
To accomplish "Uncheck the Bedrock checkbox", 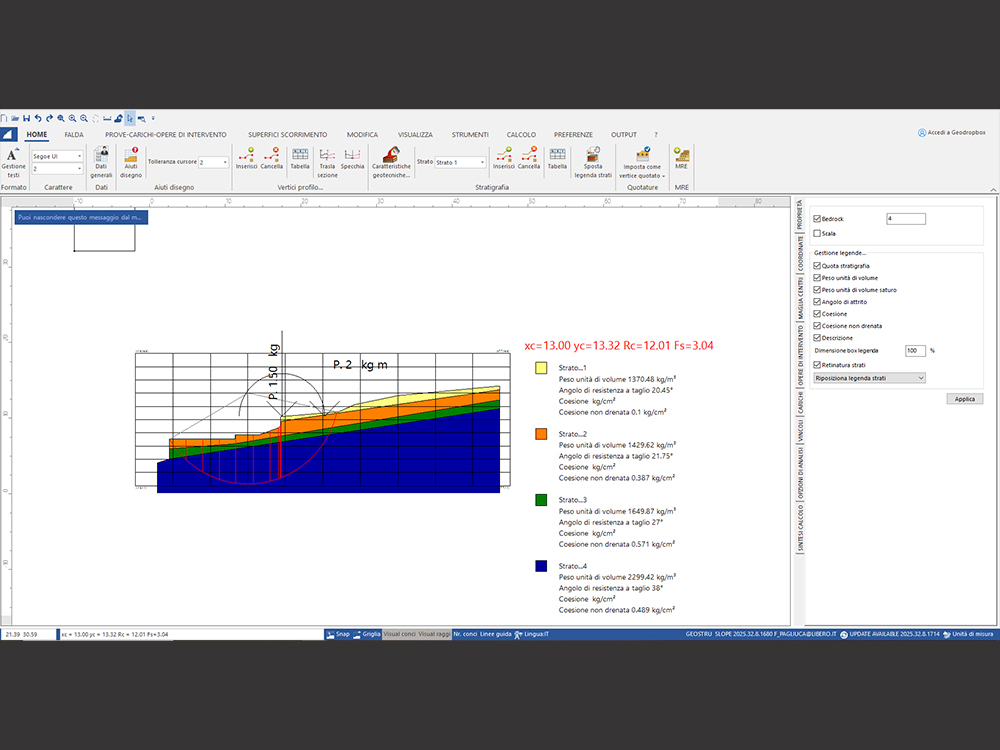I will pyautogui.click(x=817, y=219).
